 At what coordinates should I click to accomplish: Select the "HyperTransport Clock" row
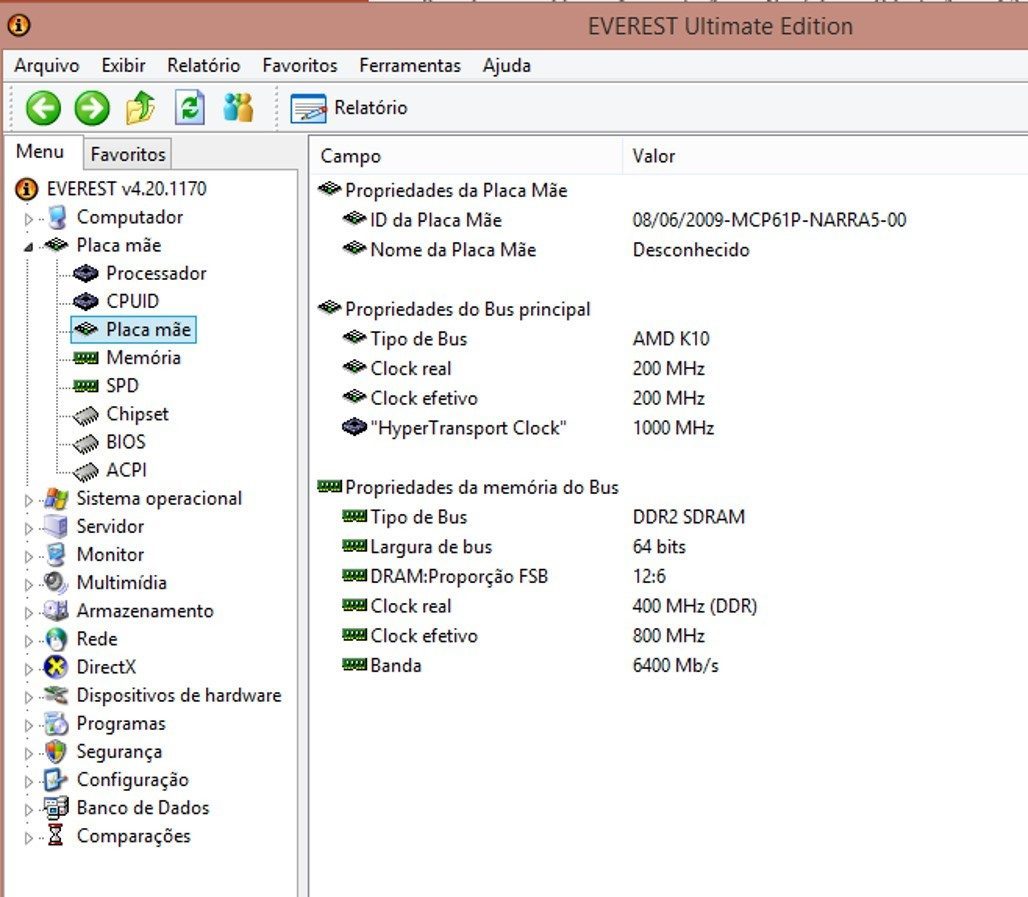click(x=528, y=428)
